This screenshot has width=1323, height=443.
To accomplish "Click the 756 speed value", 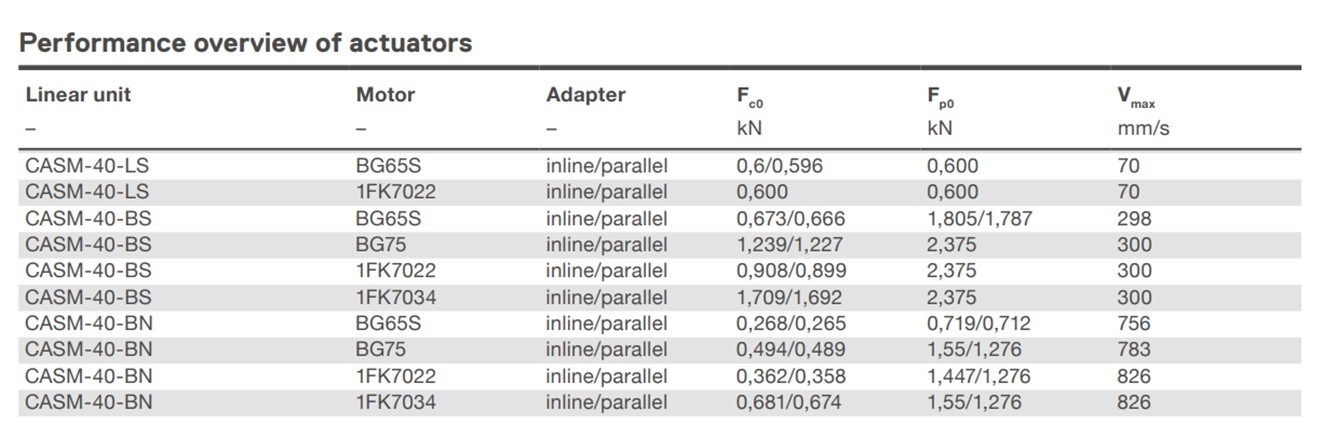I will click(1134, 324).
